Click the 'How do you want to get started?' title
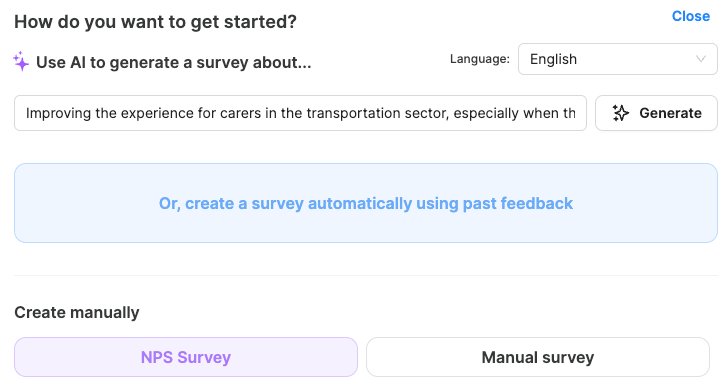Image resolution: width=722 pixels, height=390 pixels. click(155, 22)
